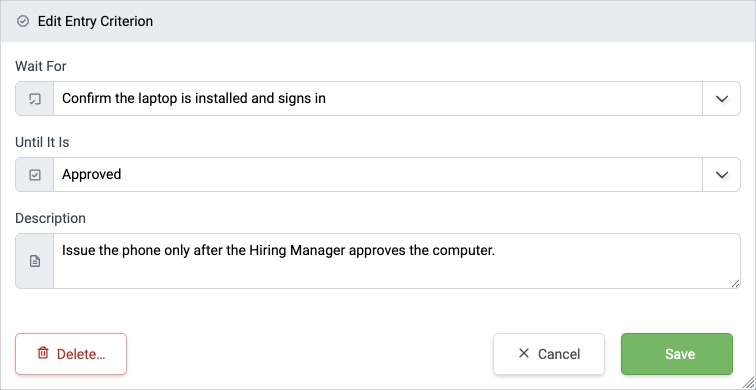756x390 pixels.
Task: Click the Edit Entry Criterion title text
Action: [x=95, y=21]
